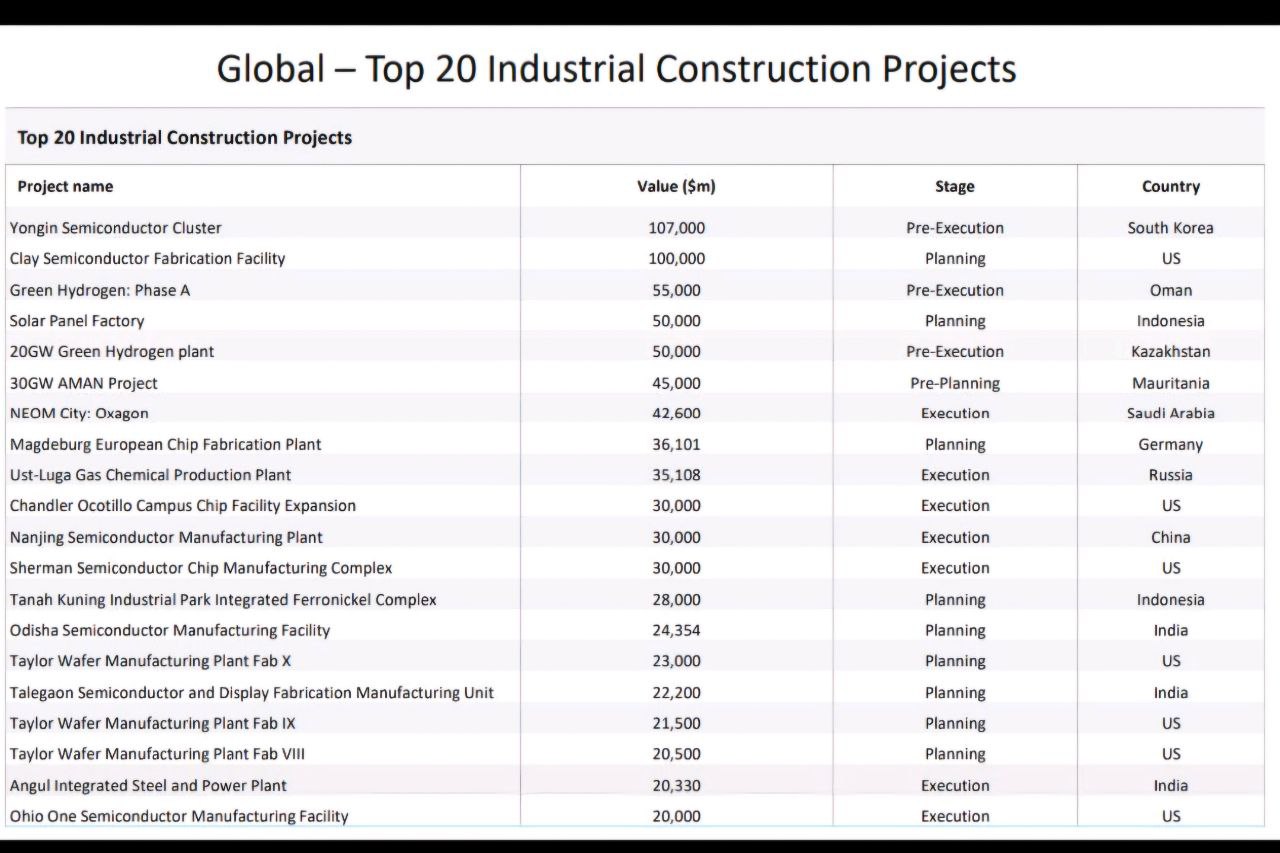Viewport: 1280px width, 853px height.
Task: Click the 'Country' column header
Action: tap(1170, 187)
